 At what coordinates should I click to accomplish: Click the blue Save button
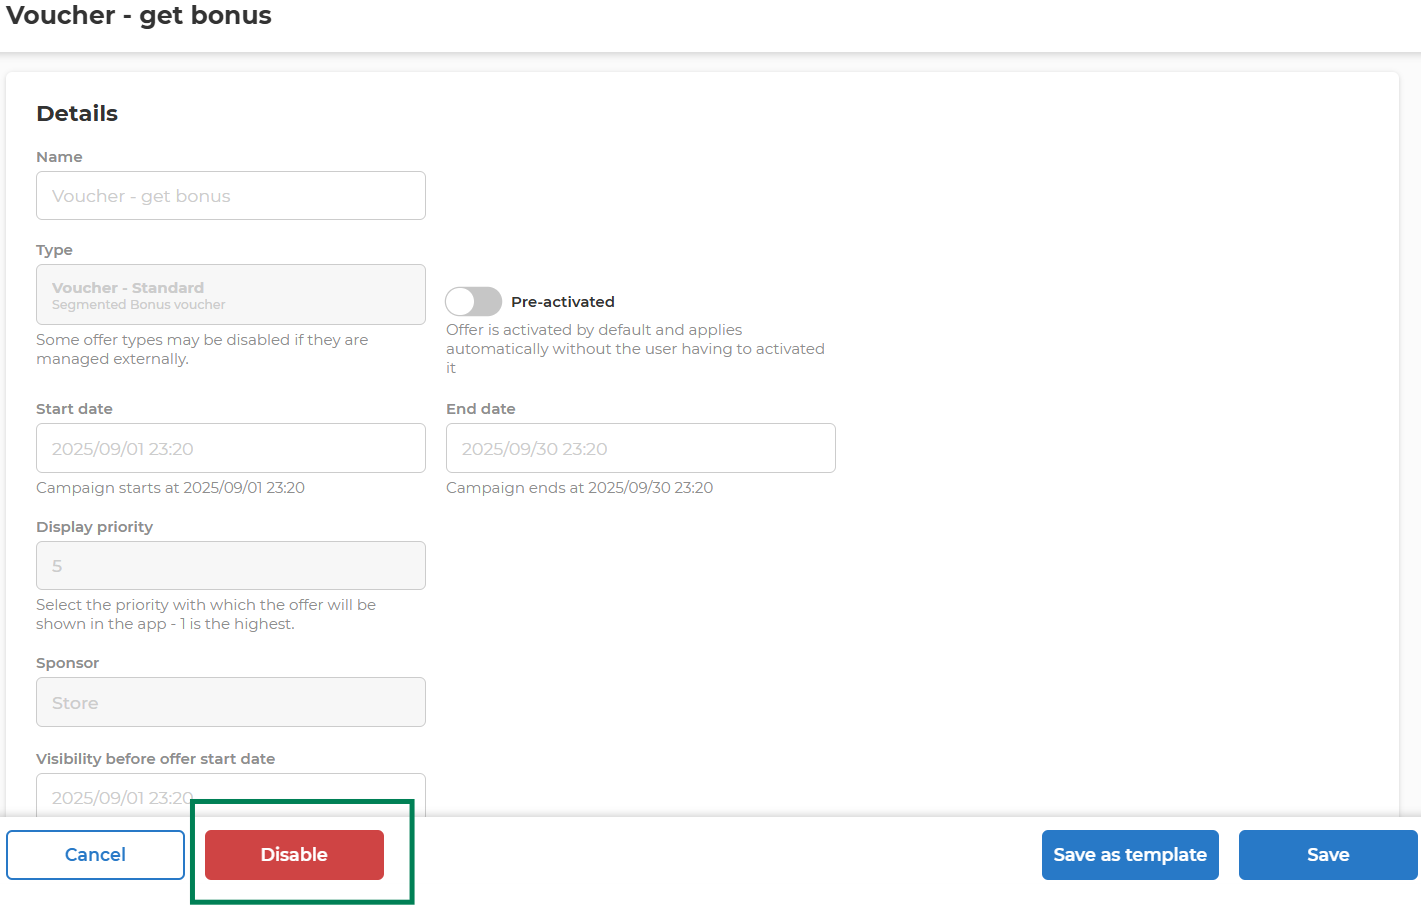point(1328,855)
